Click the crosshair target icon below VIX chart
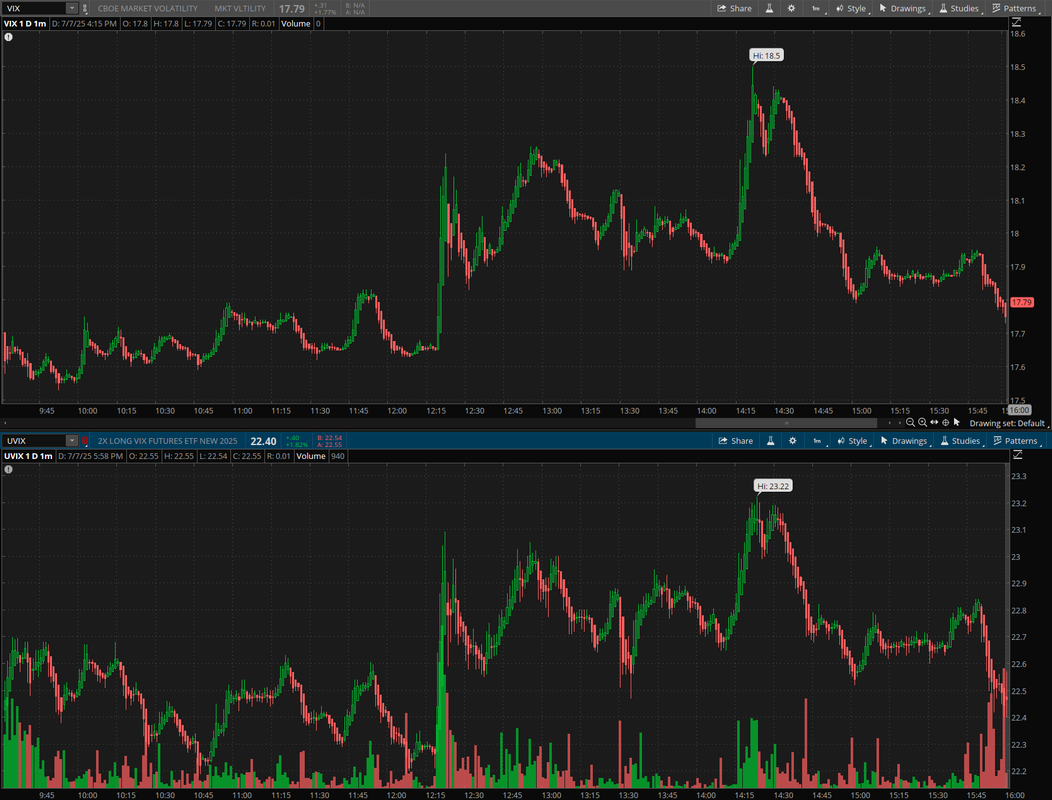 point(945,422)
